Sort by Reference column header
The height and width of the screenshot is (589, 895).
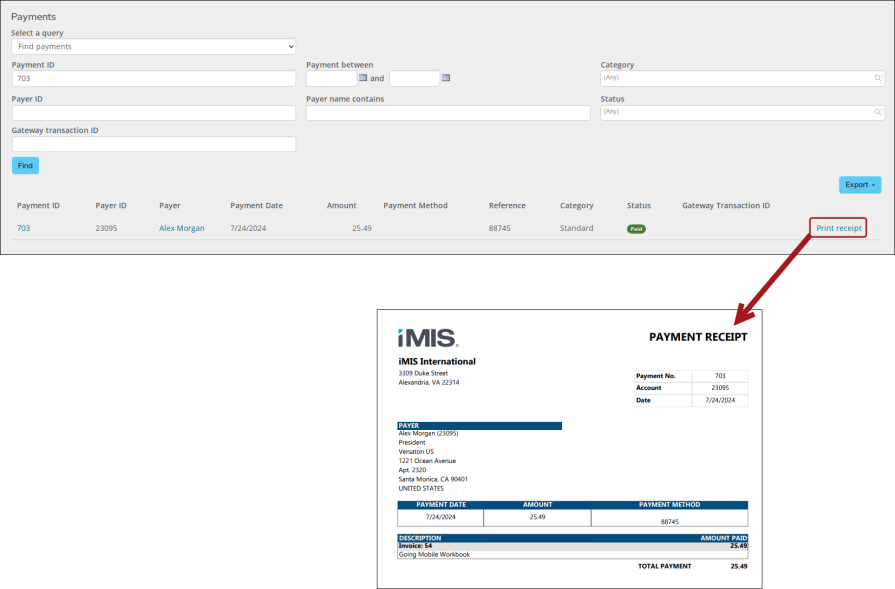[x=507, y=205]
